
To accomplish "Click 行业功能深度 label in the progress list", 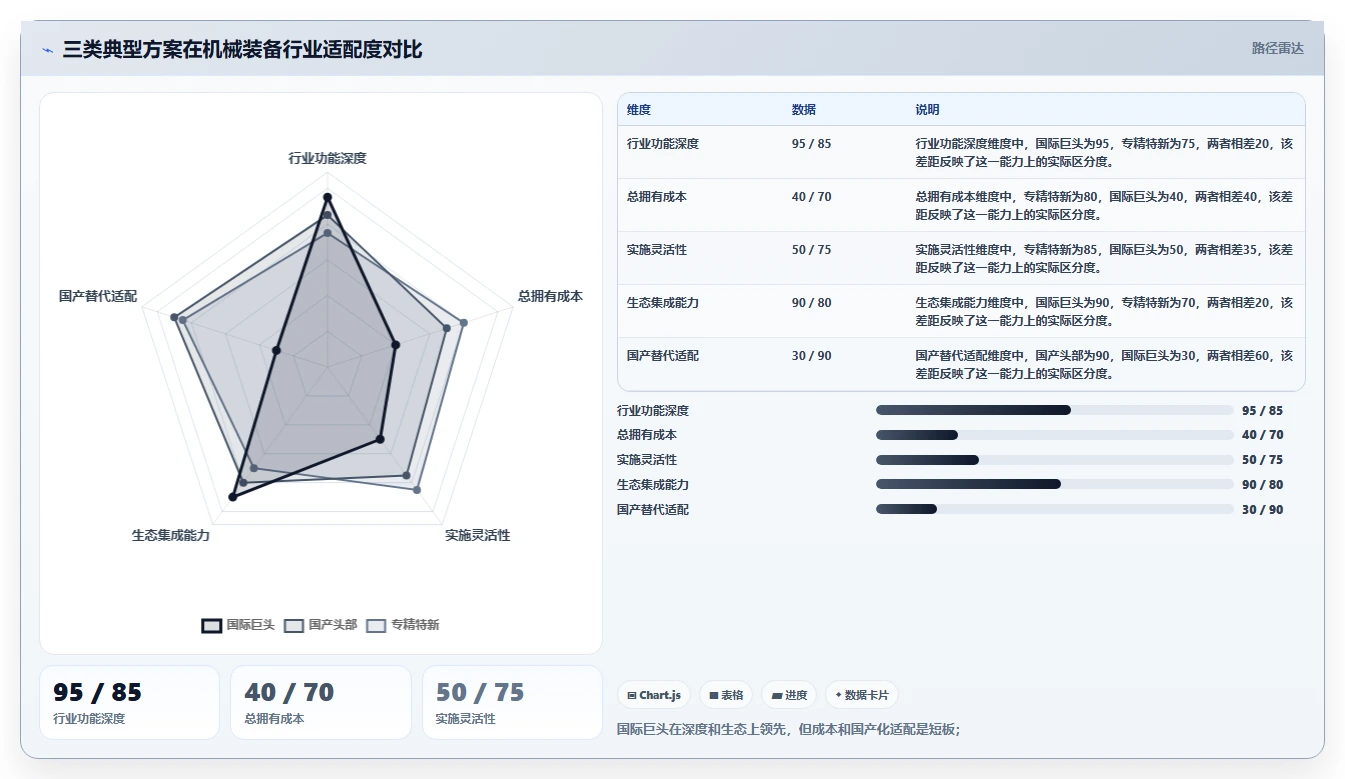I will point(653,410).
